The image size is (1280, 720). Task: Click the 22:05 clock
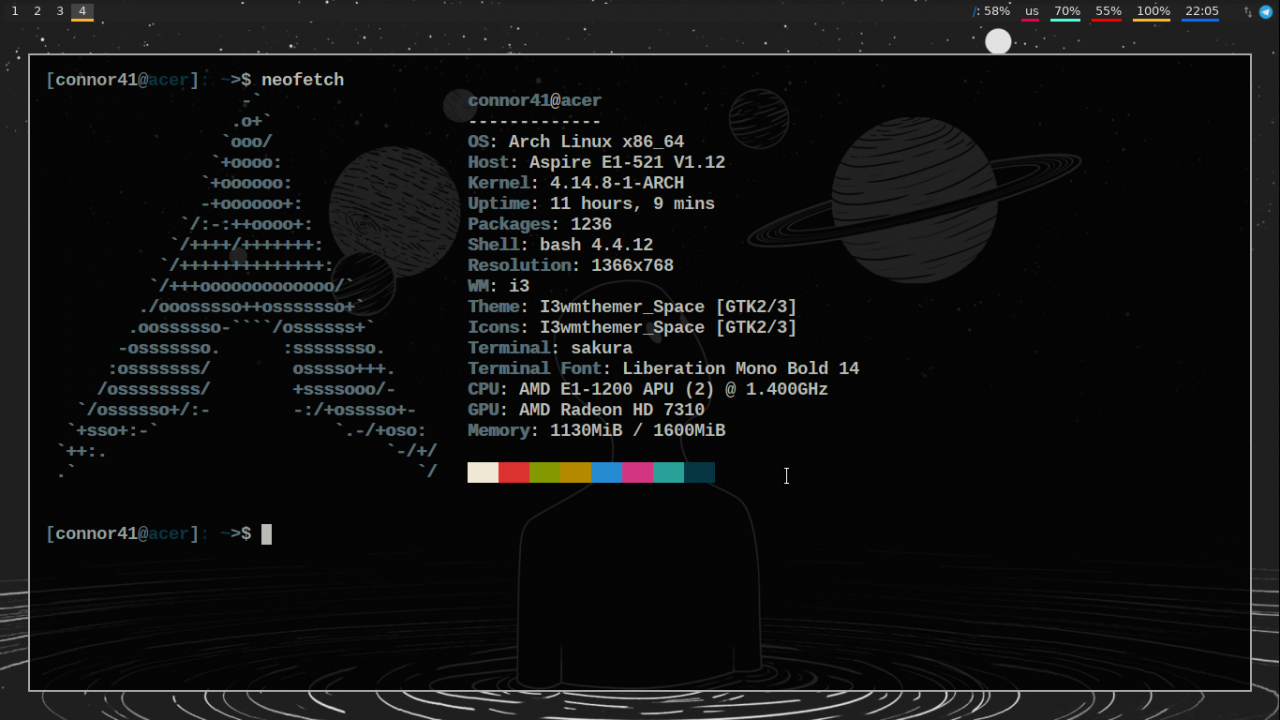coord(1201,12)
